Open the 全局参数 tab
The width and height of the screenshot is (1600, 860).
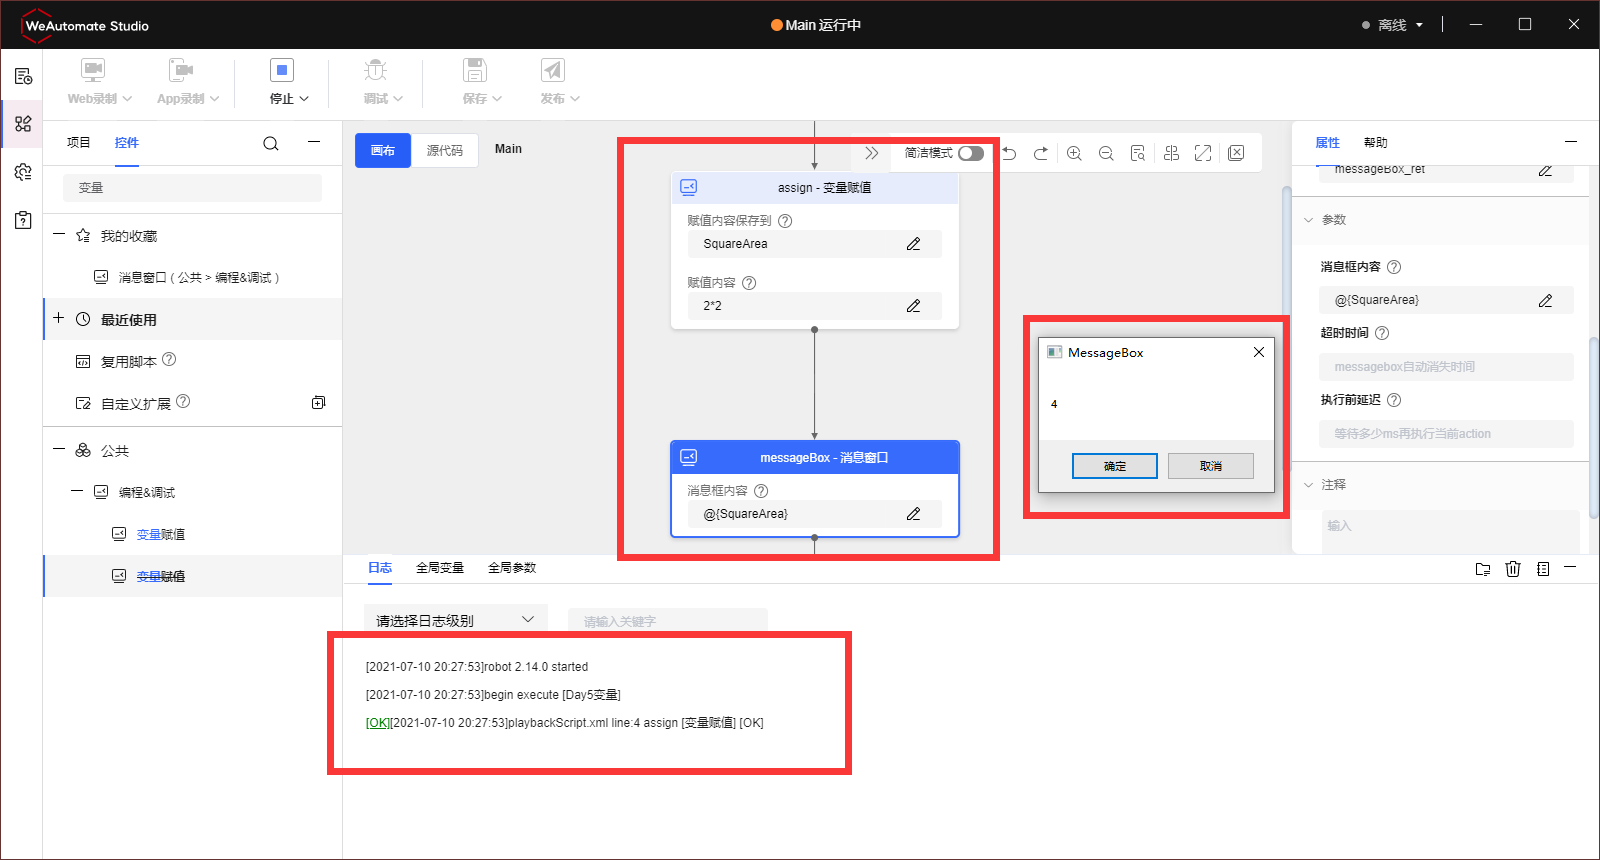click(x=512, y=568)
